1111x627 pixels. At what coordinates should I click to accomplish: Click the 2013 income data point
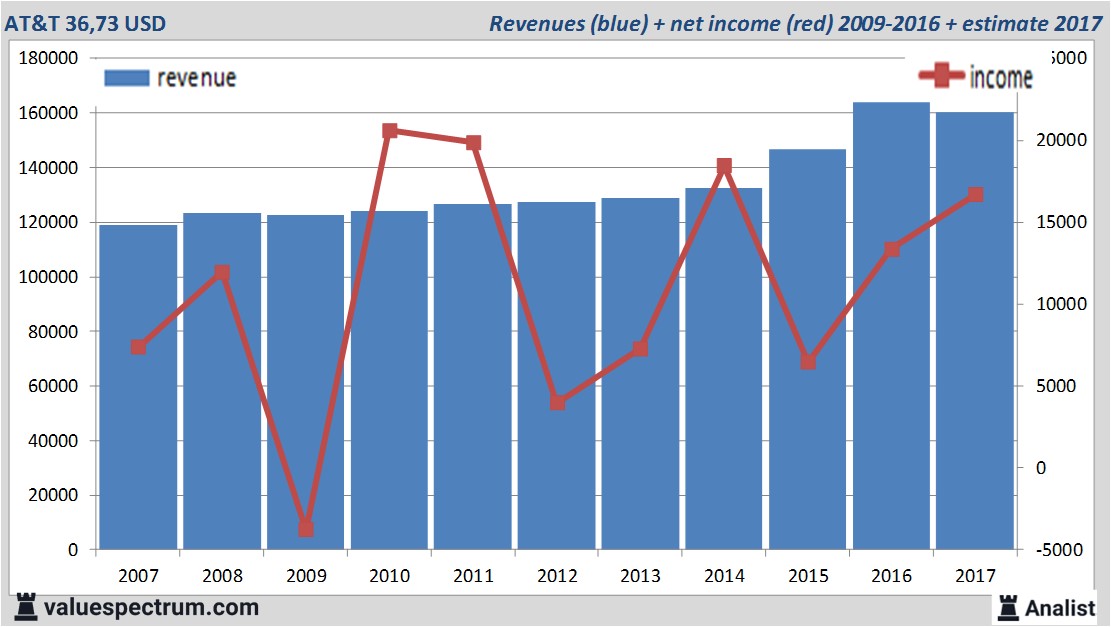(640, 349)
